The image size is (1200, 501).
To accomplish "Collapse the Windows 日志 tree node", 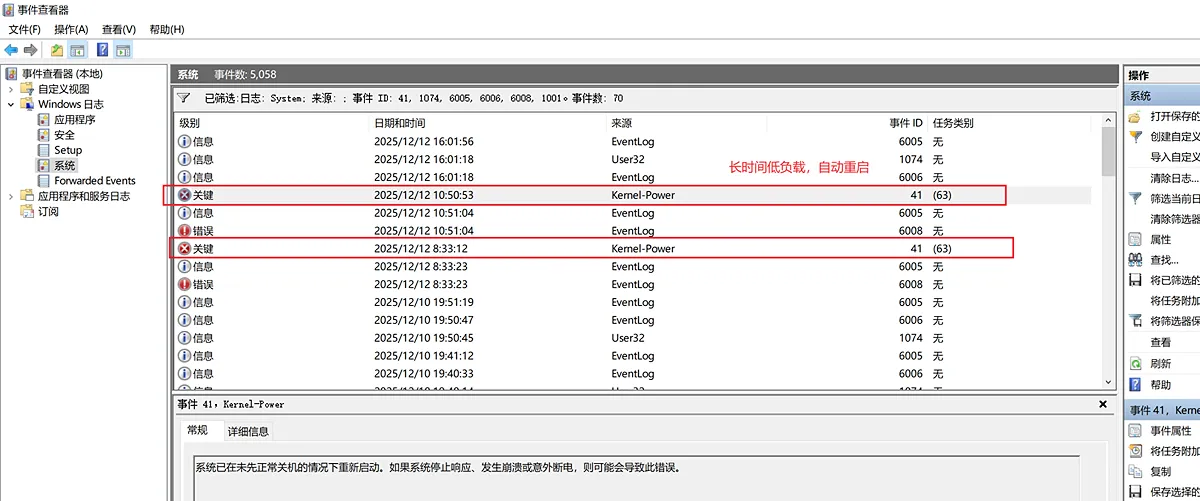I will (11, 104).
